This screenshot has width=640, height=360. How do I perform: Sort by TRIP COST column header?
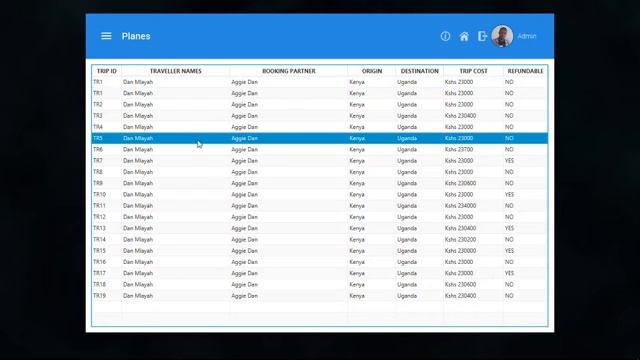point(473,71)
